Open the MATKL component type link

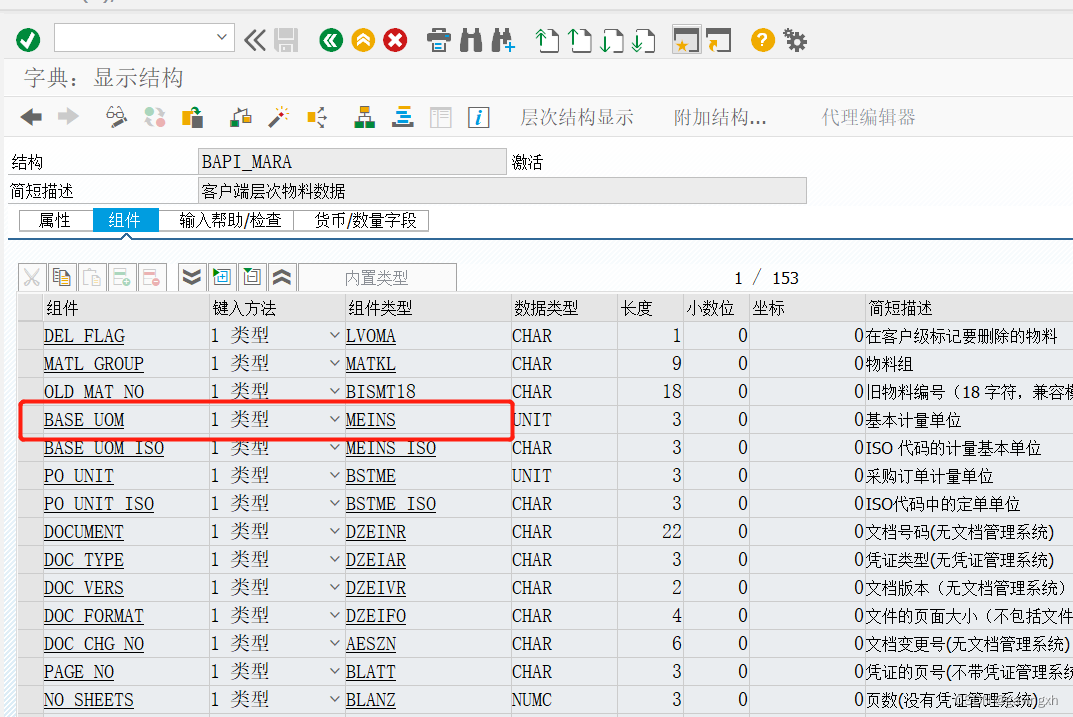(370, 364)
